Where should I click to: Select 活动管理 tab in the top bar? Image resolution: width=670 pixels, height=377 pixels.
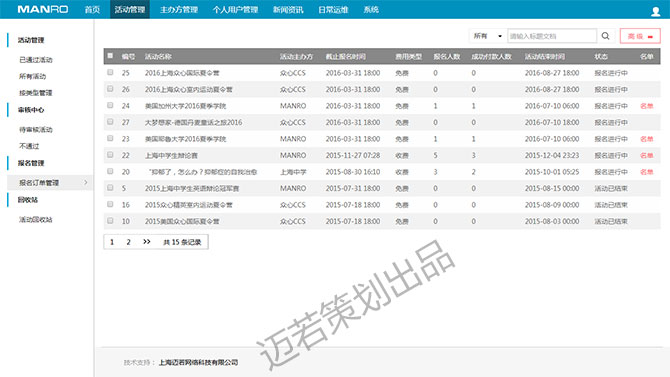(130, 9)
